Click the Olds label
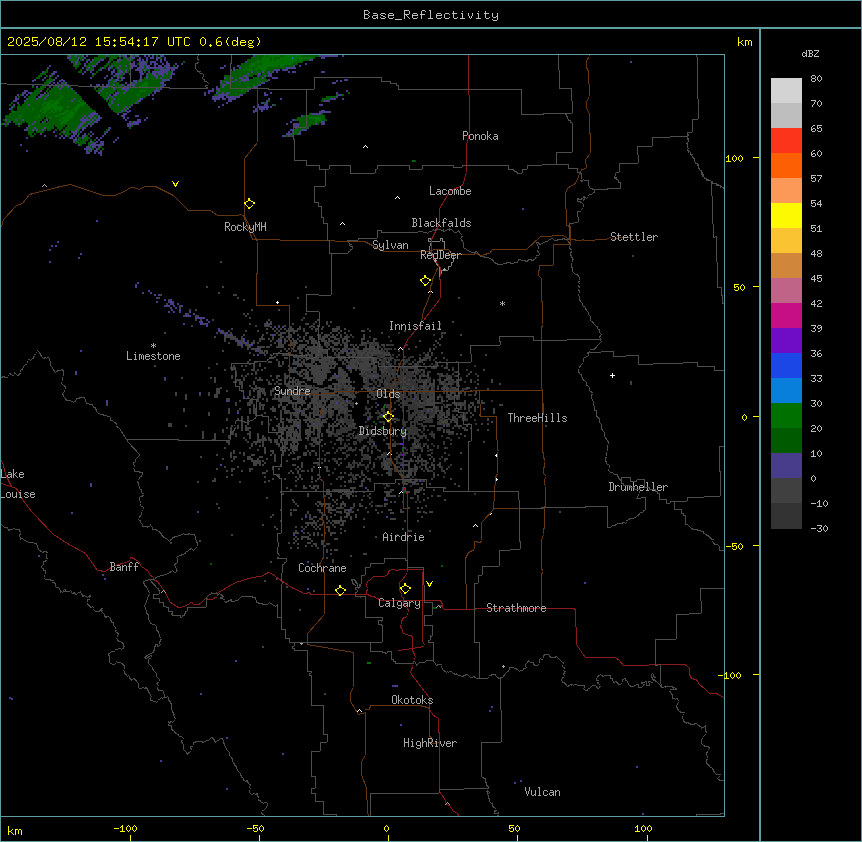The height and width of the screenshot is (842, 862). (x=388, y=394)
